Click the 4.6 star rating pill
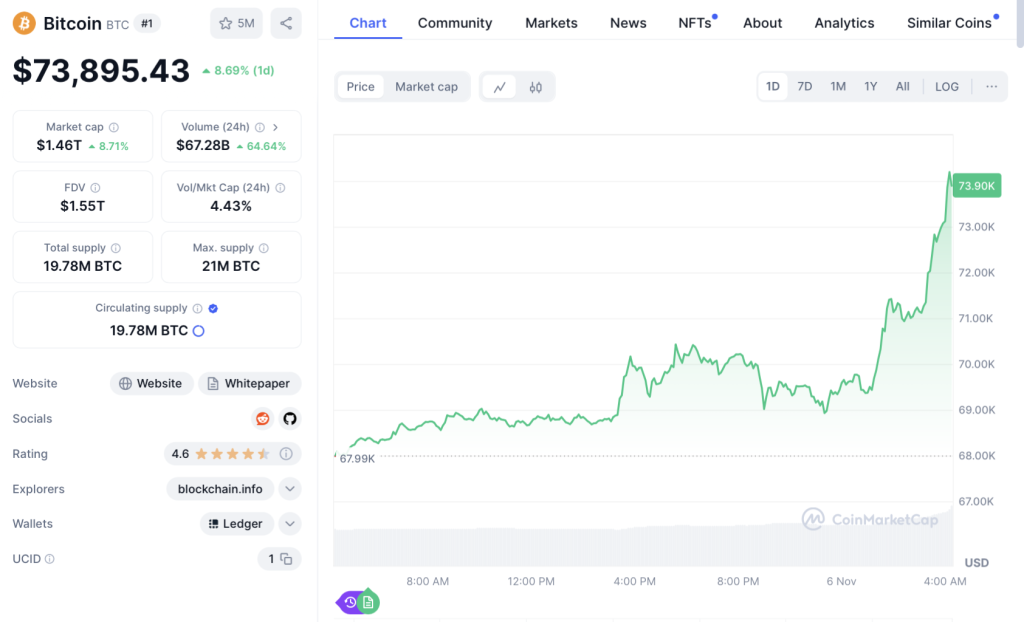 coord(232,453)
